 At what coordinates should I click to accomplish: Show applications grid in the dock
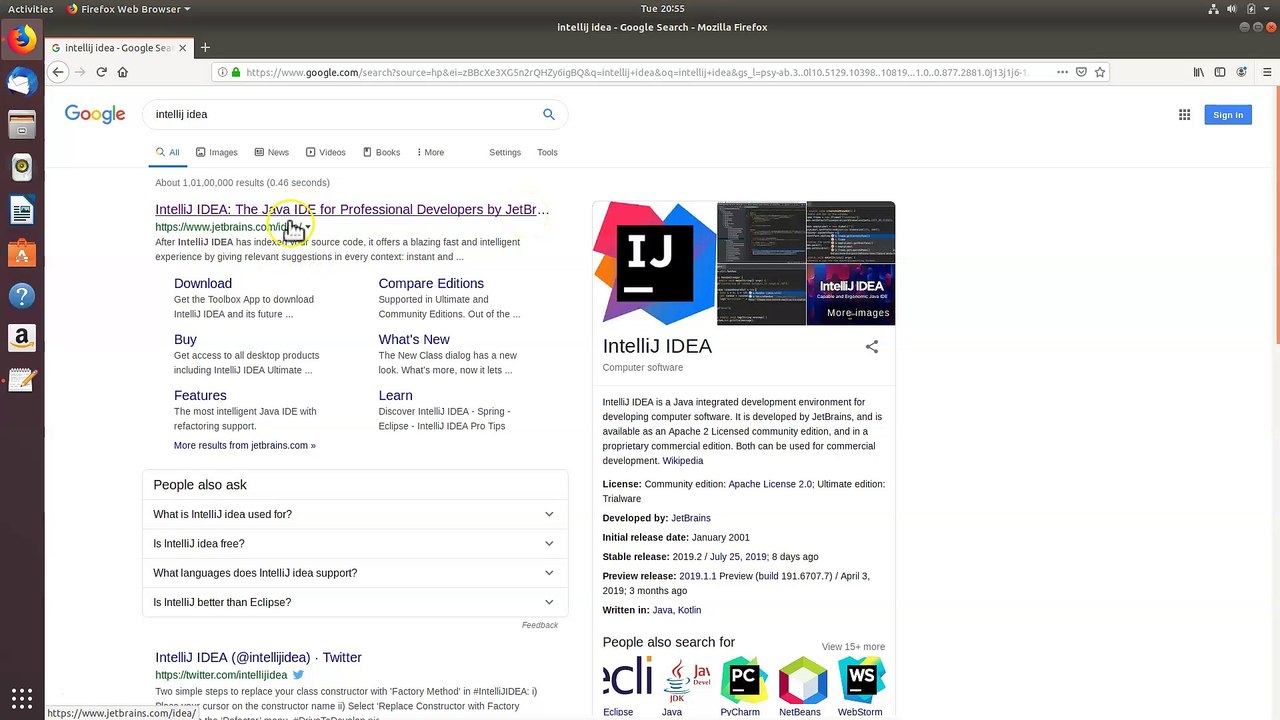point(22,698)
